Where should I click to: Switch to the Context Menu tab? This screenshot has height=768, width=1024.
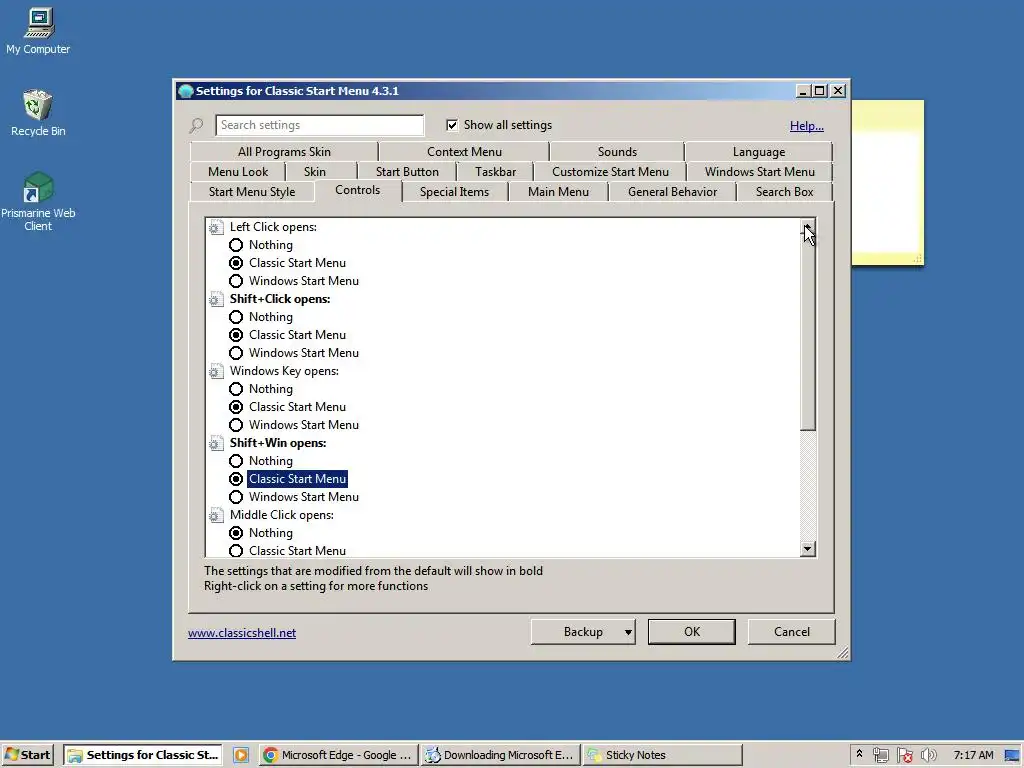click(x=464, y=152)
